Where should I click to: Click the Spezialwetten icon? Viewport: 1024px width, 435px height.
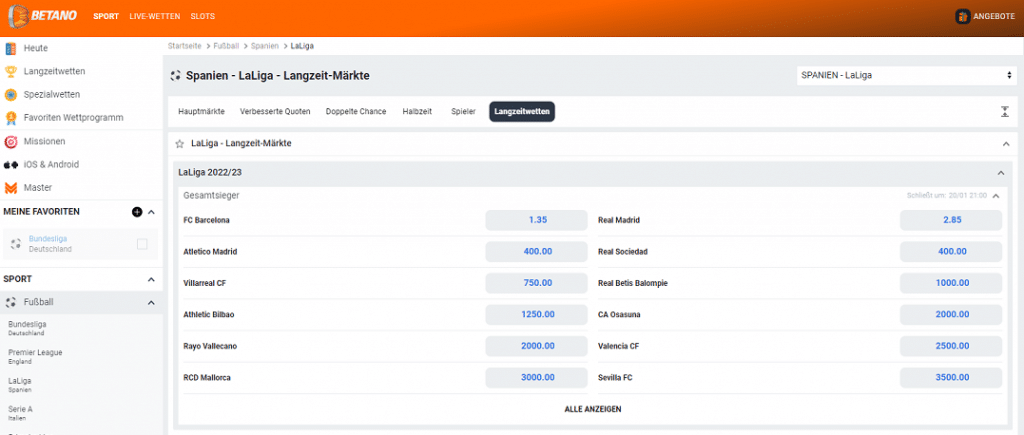(x=10, y=95)
